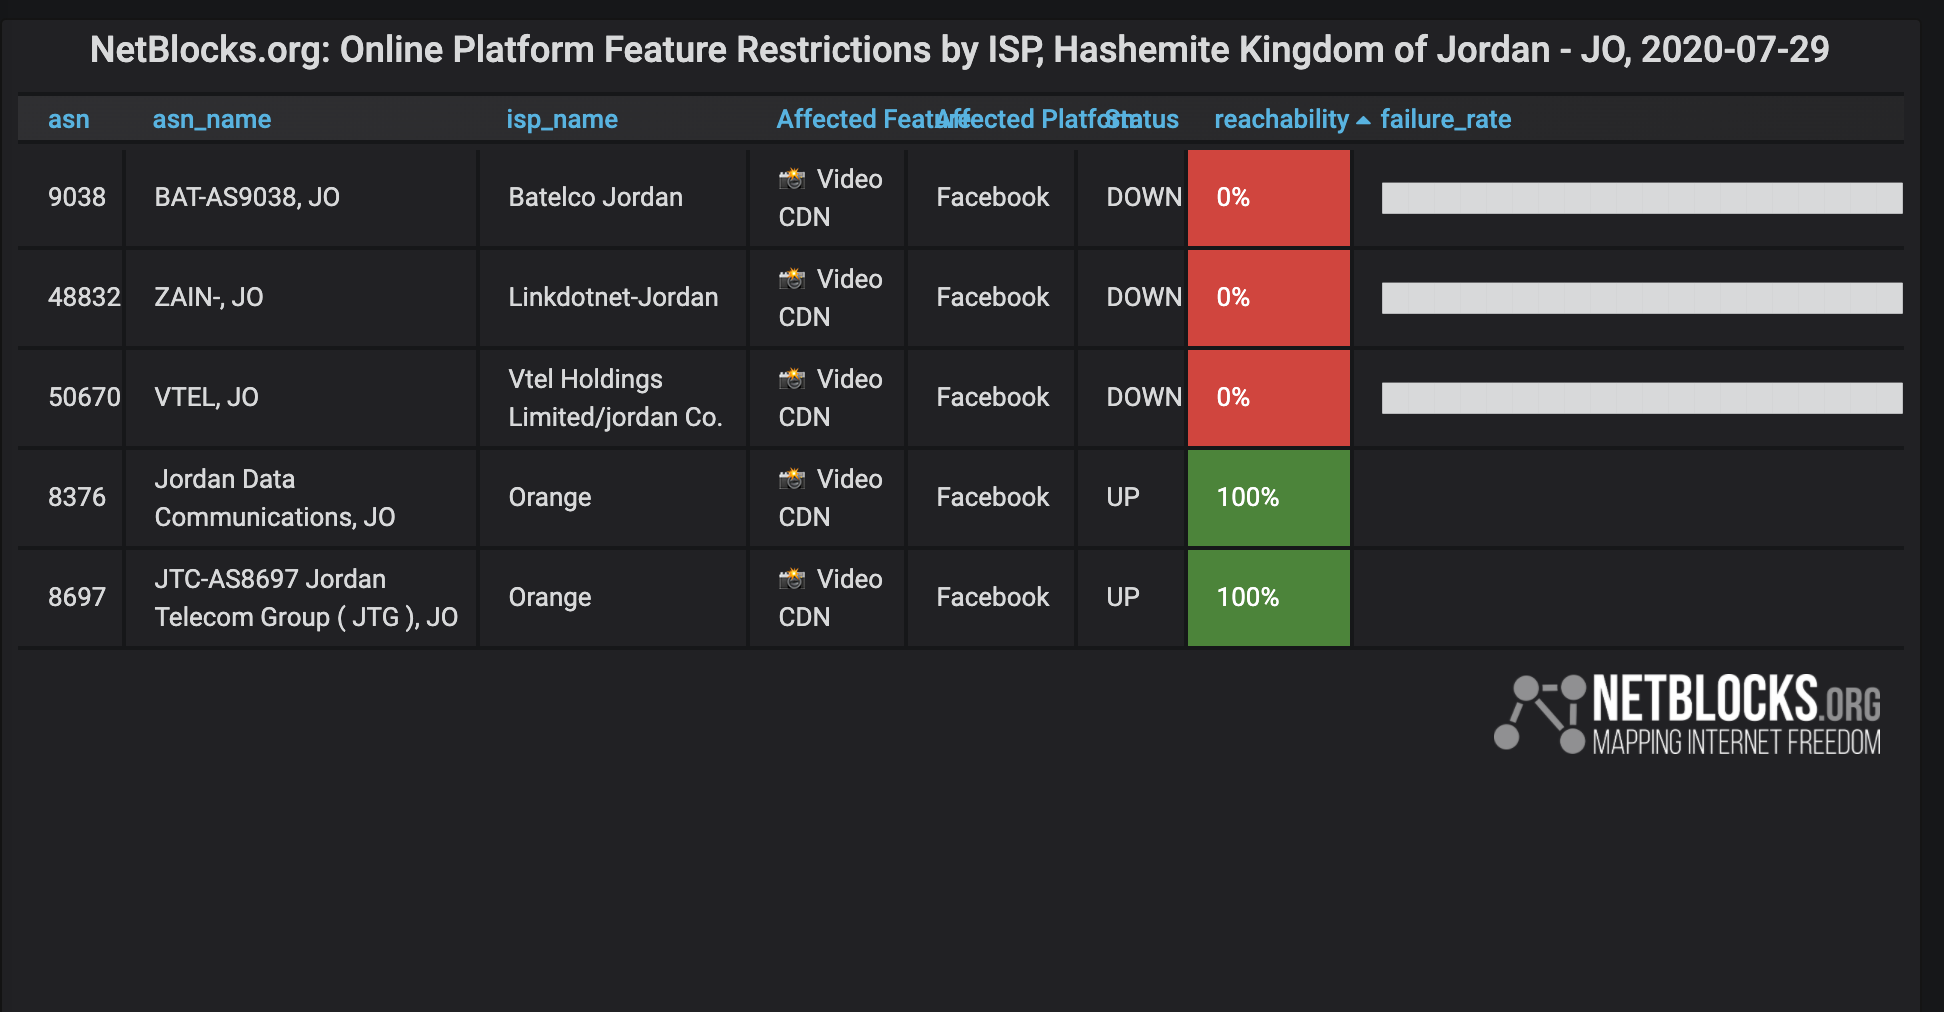Image resolution: width=1944 pixels, height=1012 pixels.
Task: Click the reachability sort arrow indicator
Action: tap(1363, 120)
